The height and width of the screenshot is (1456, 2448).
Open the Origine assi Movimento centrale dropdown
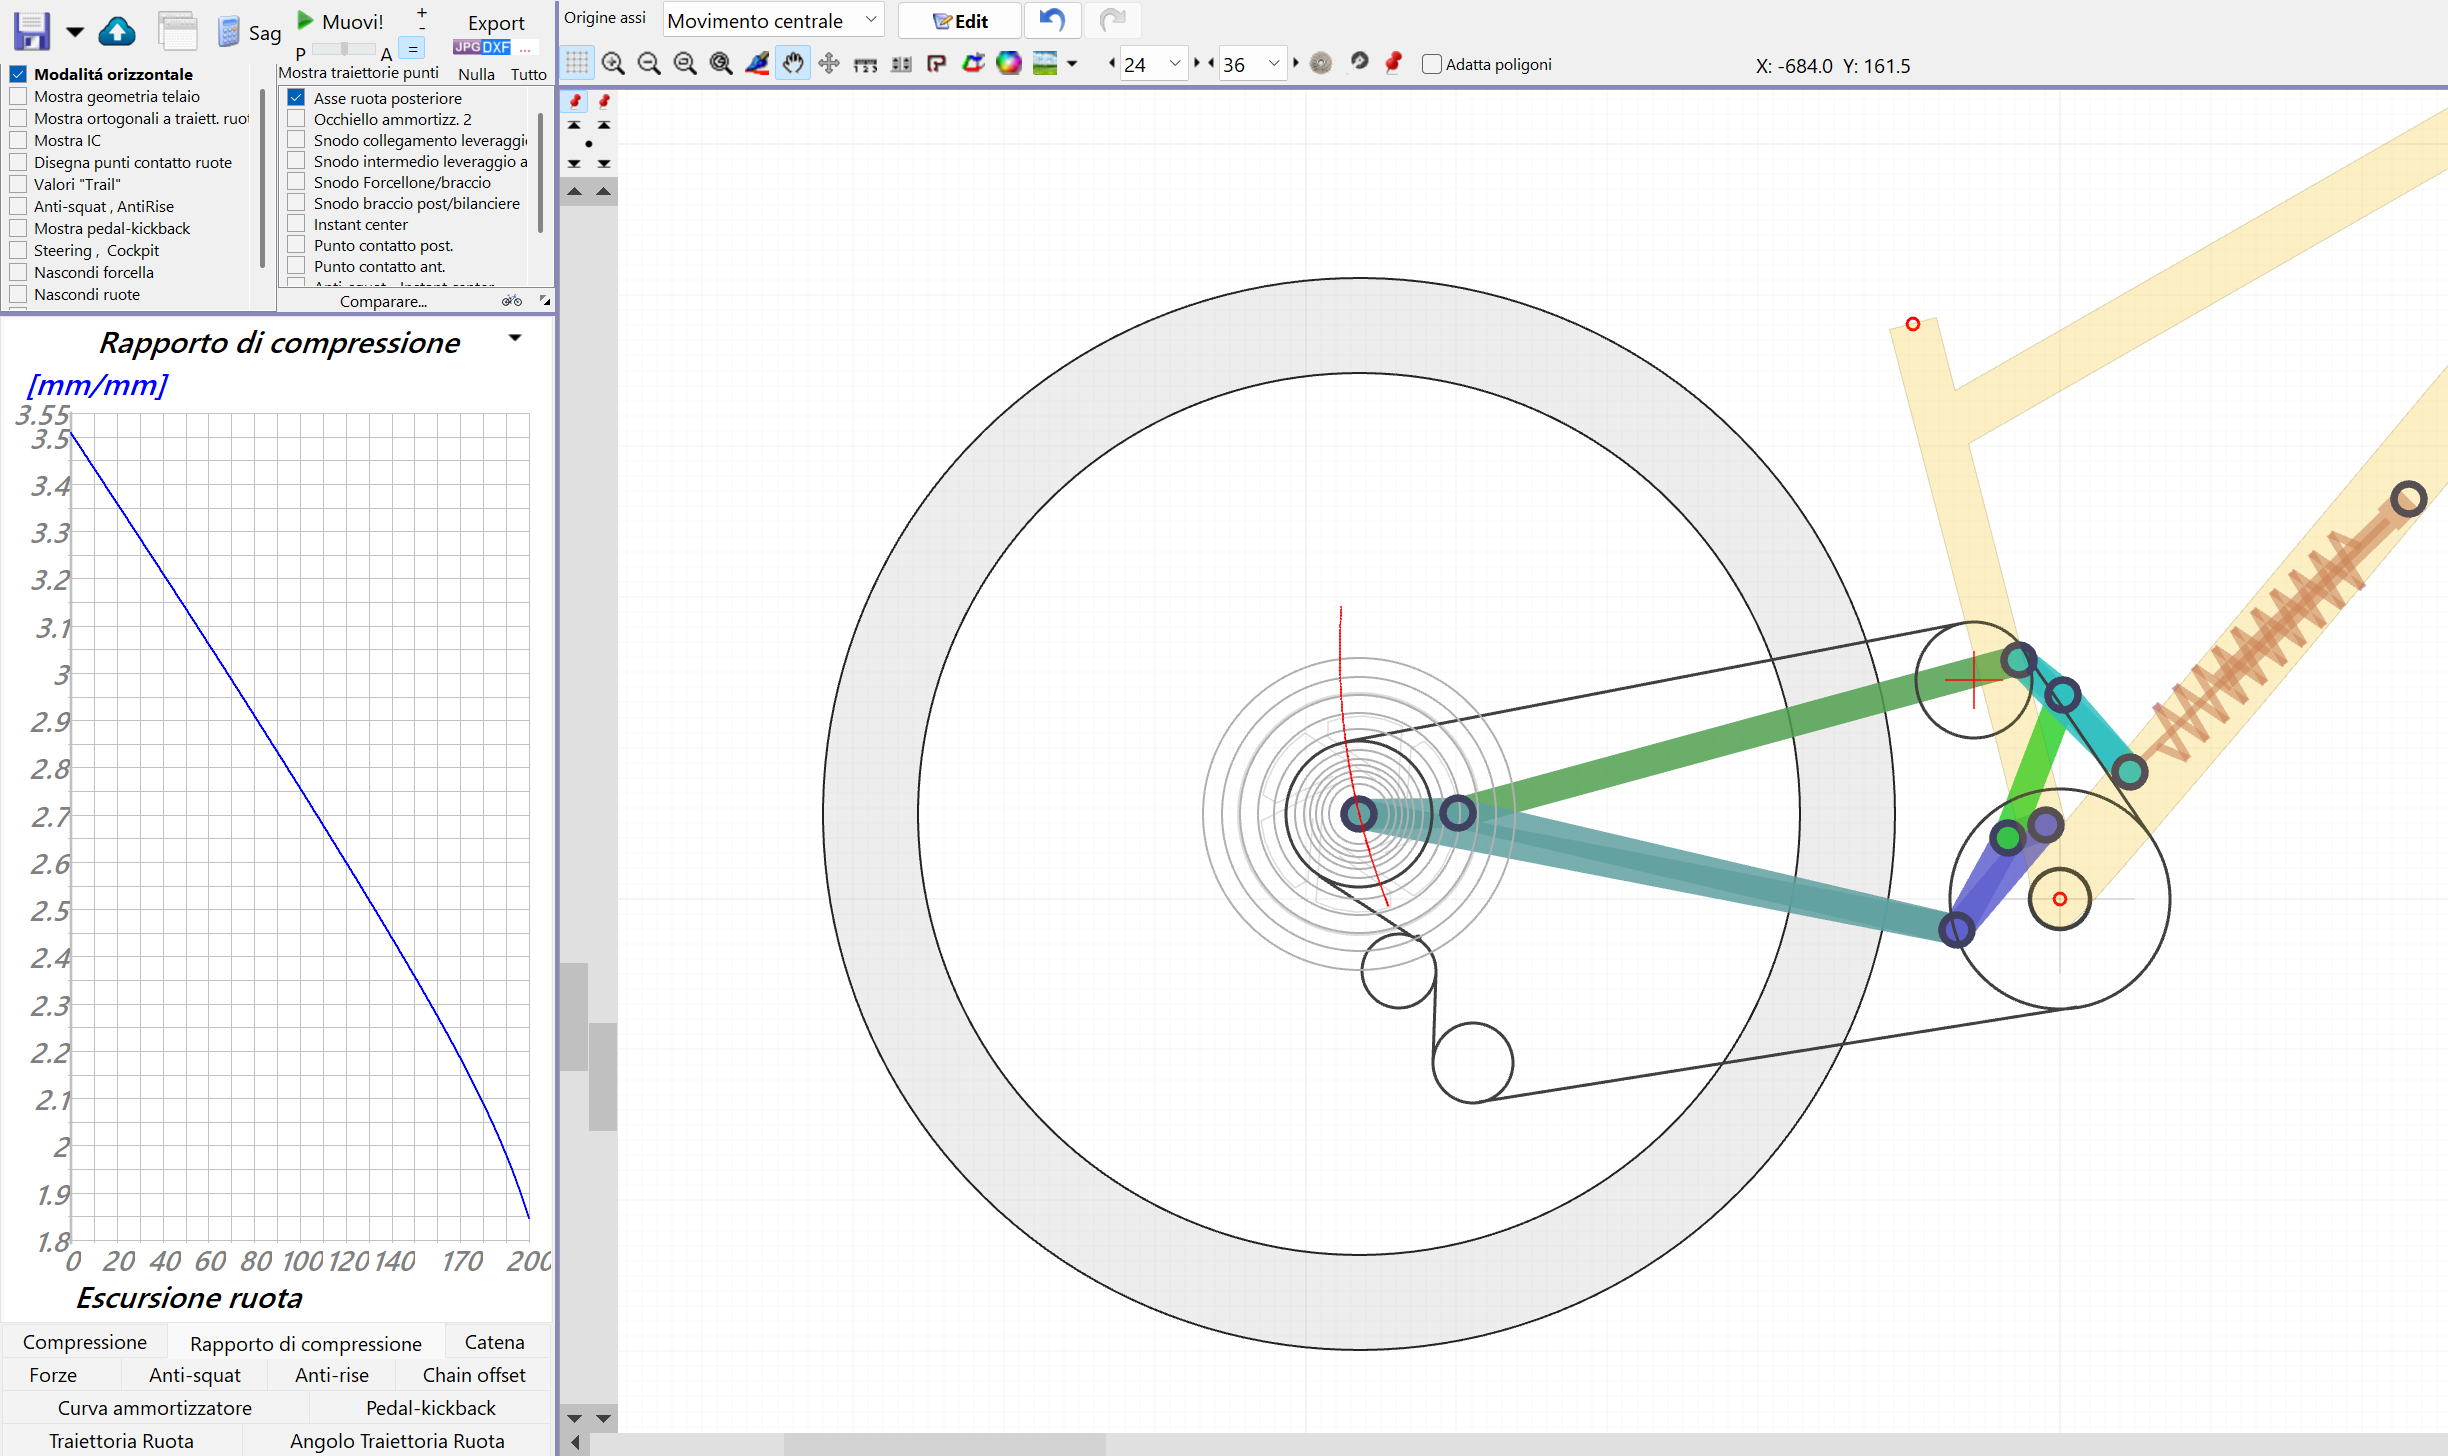click(x=773, y=20)
